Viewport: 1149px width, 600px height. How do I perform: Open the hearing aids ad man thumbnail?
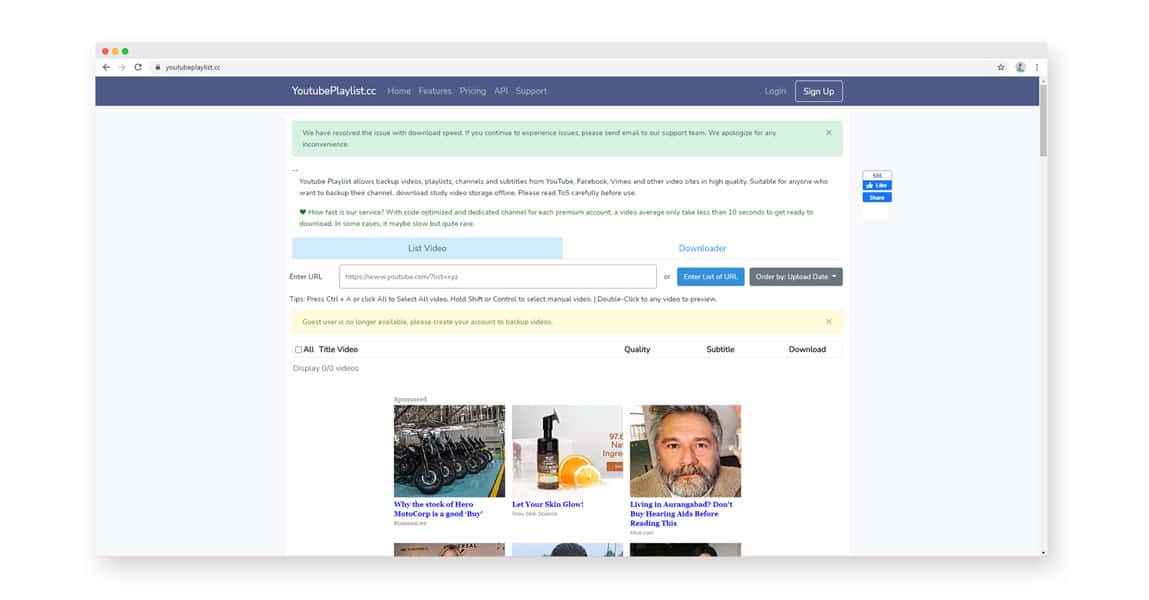685,451
